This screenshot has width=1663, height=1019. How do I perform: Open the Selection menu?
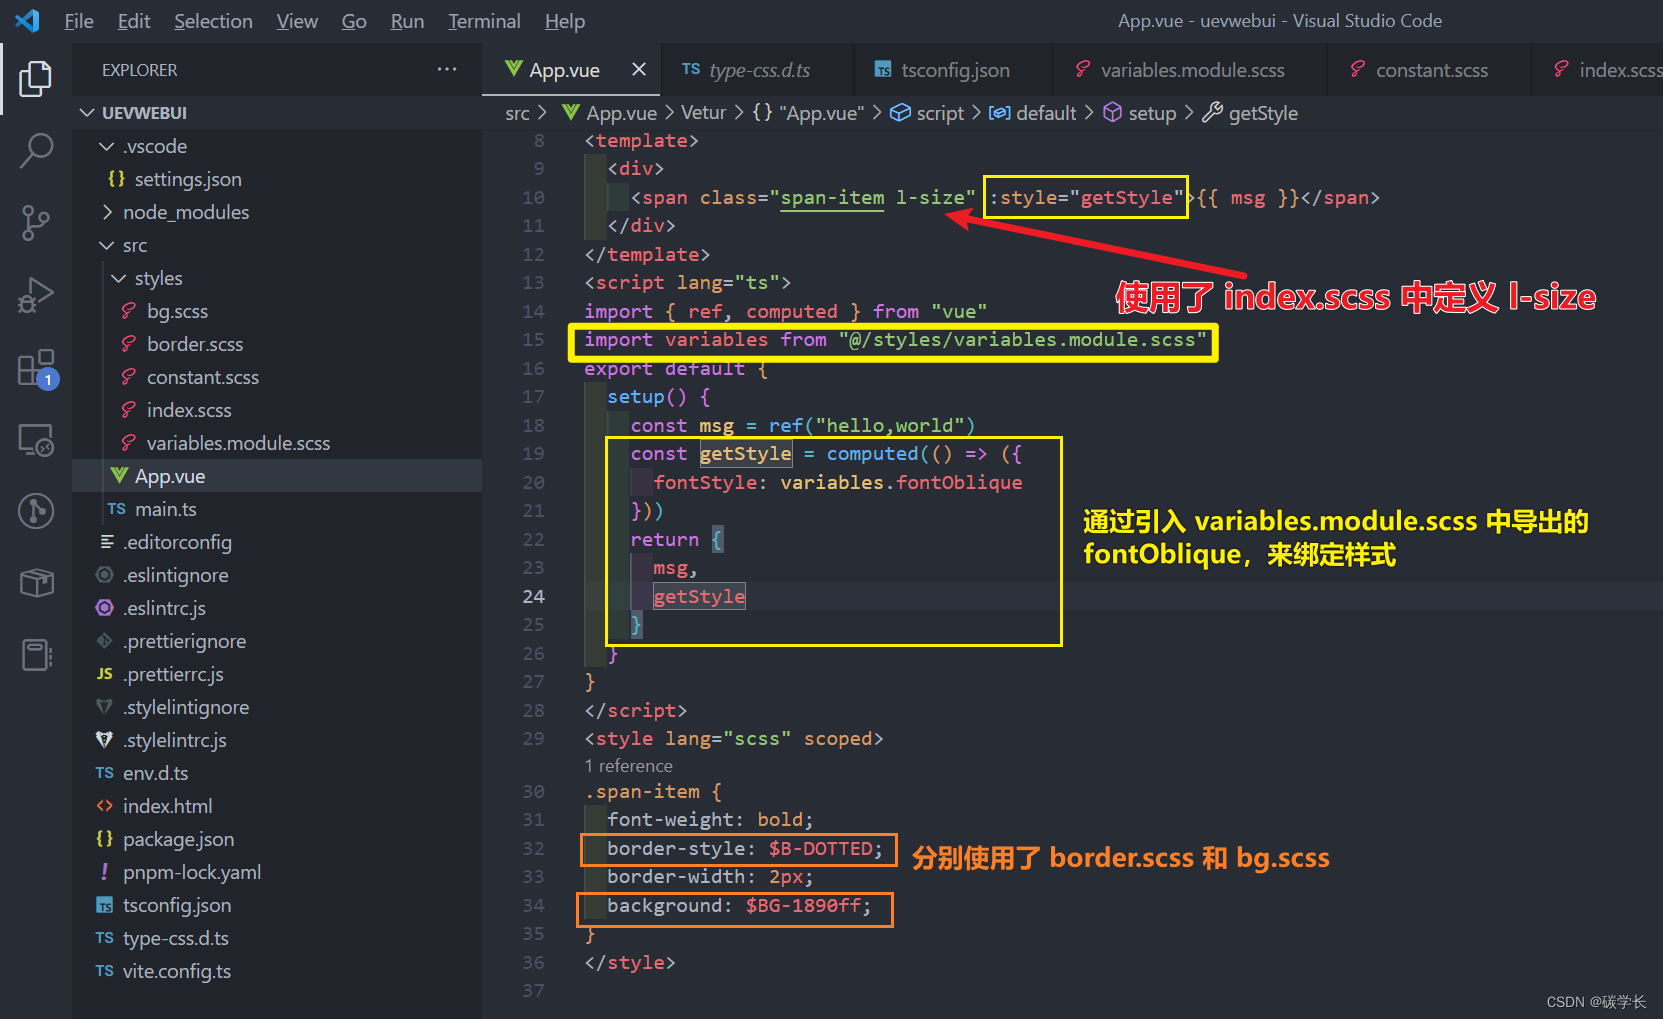click(213, 21)
